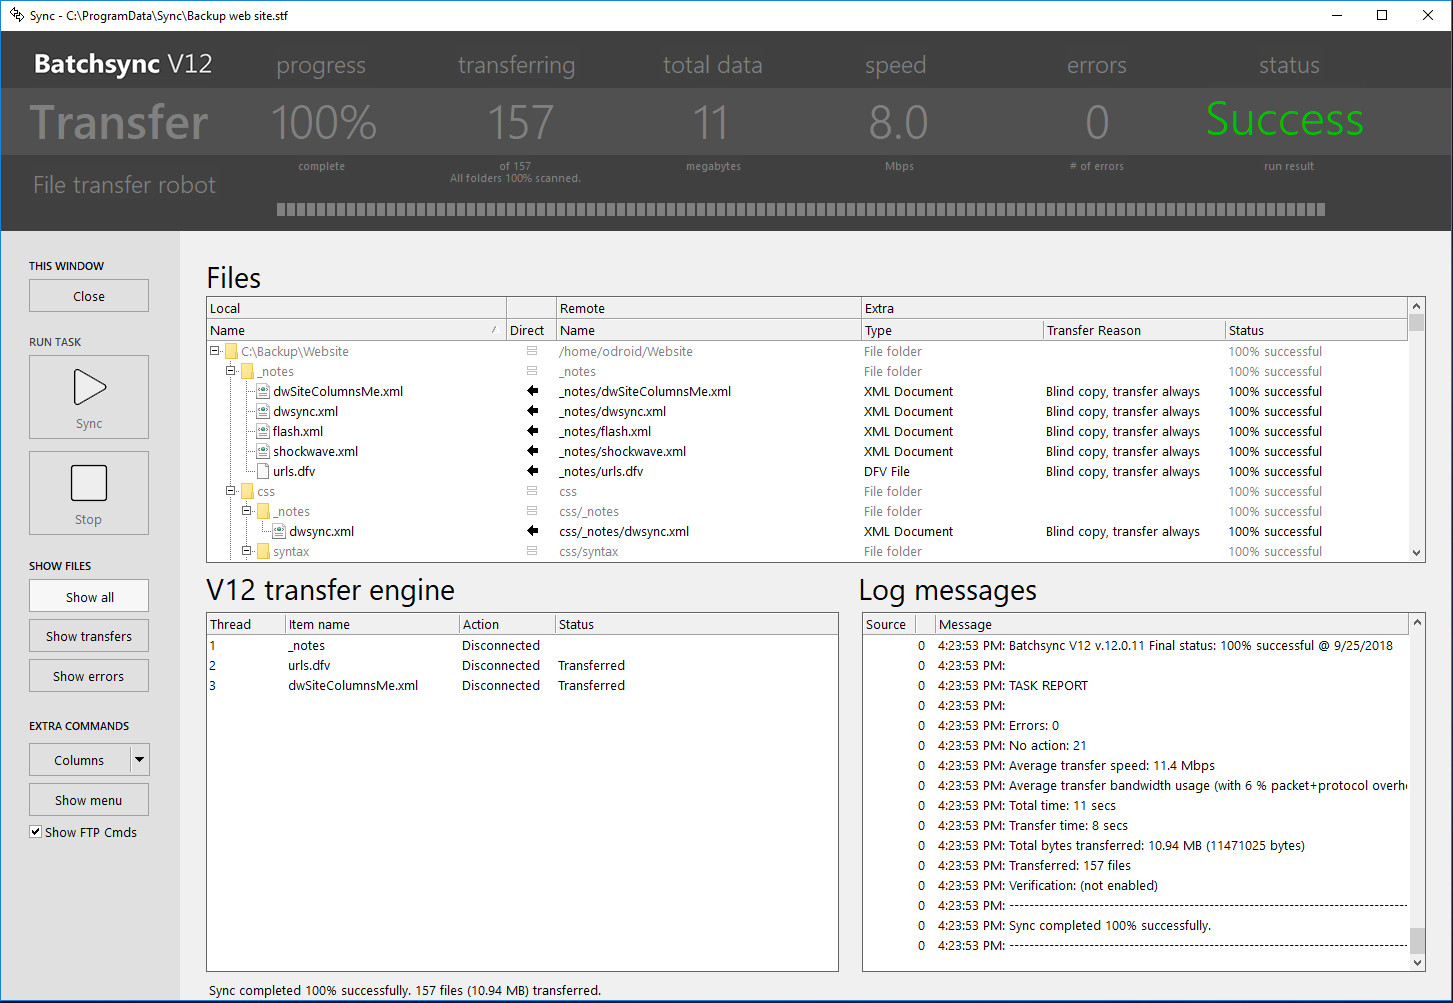Image resolution: width=1453 pixels, height=1003 pixels.
Task: Click the Show transfers button
Action: click(89, 636)
